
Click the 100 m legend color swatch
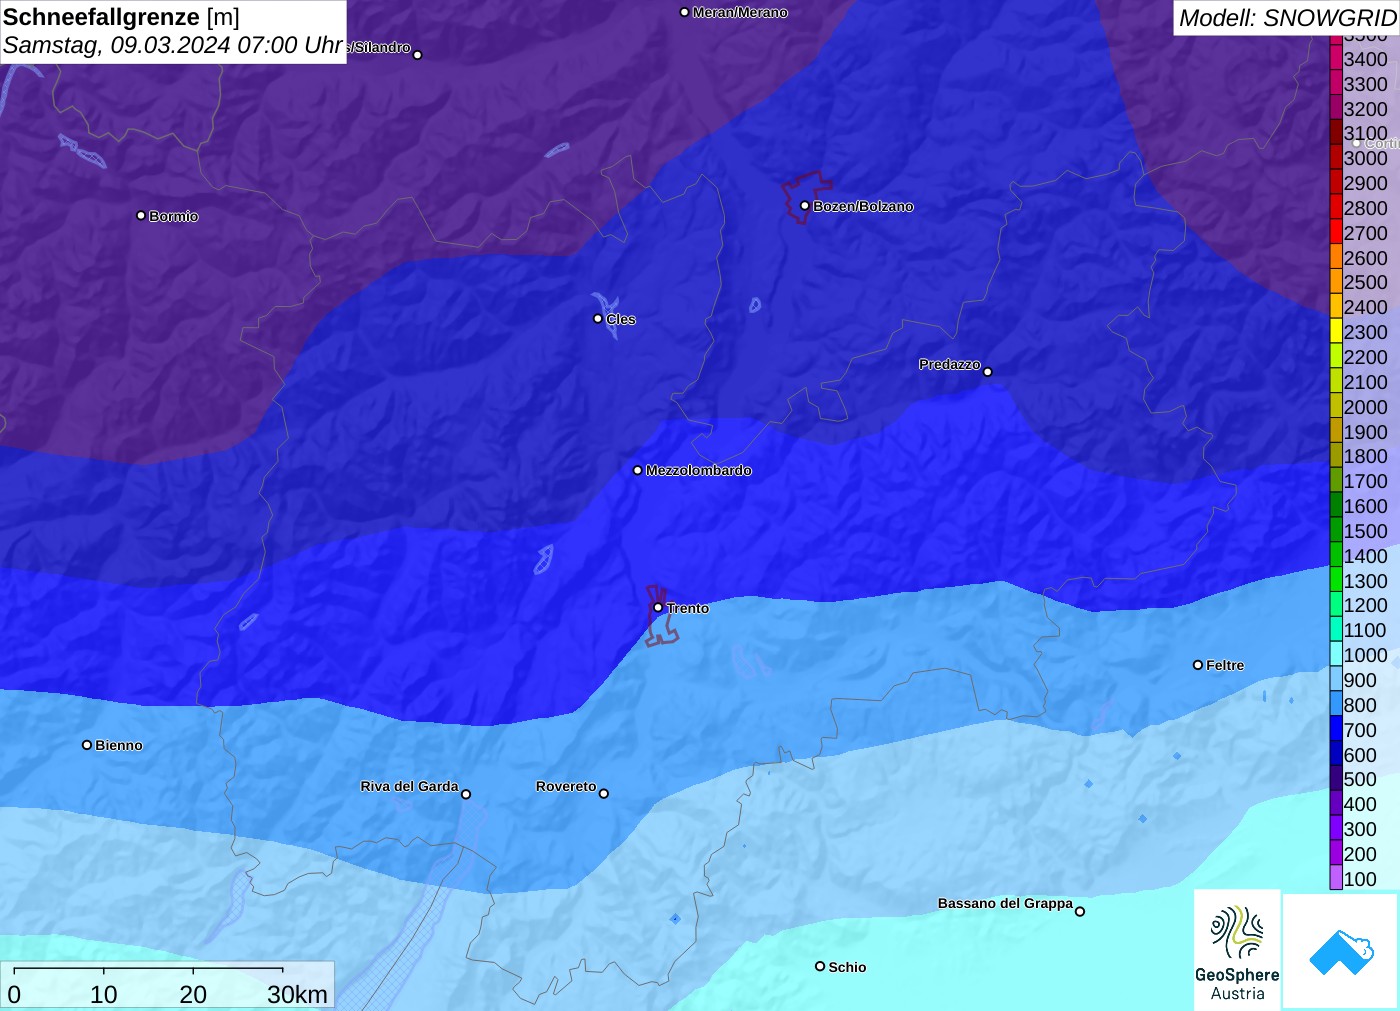click(x=1336, y=878)
